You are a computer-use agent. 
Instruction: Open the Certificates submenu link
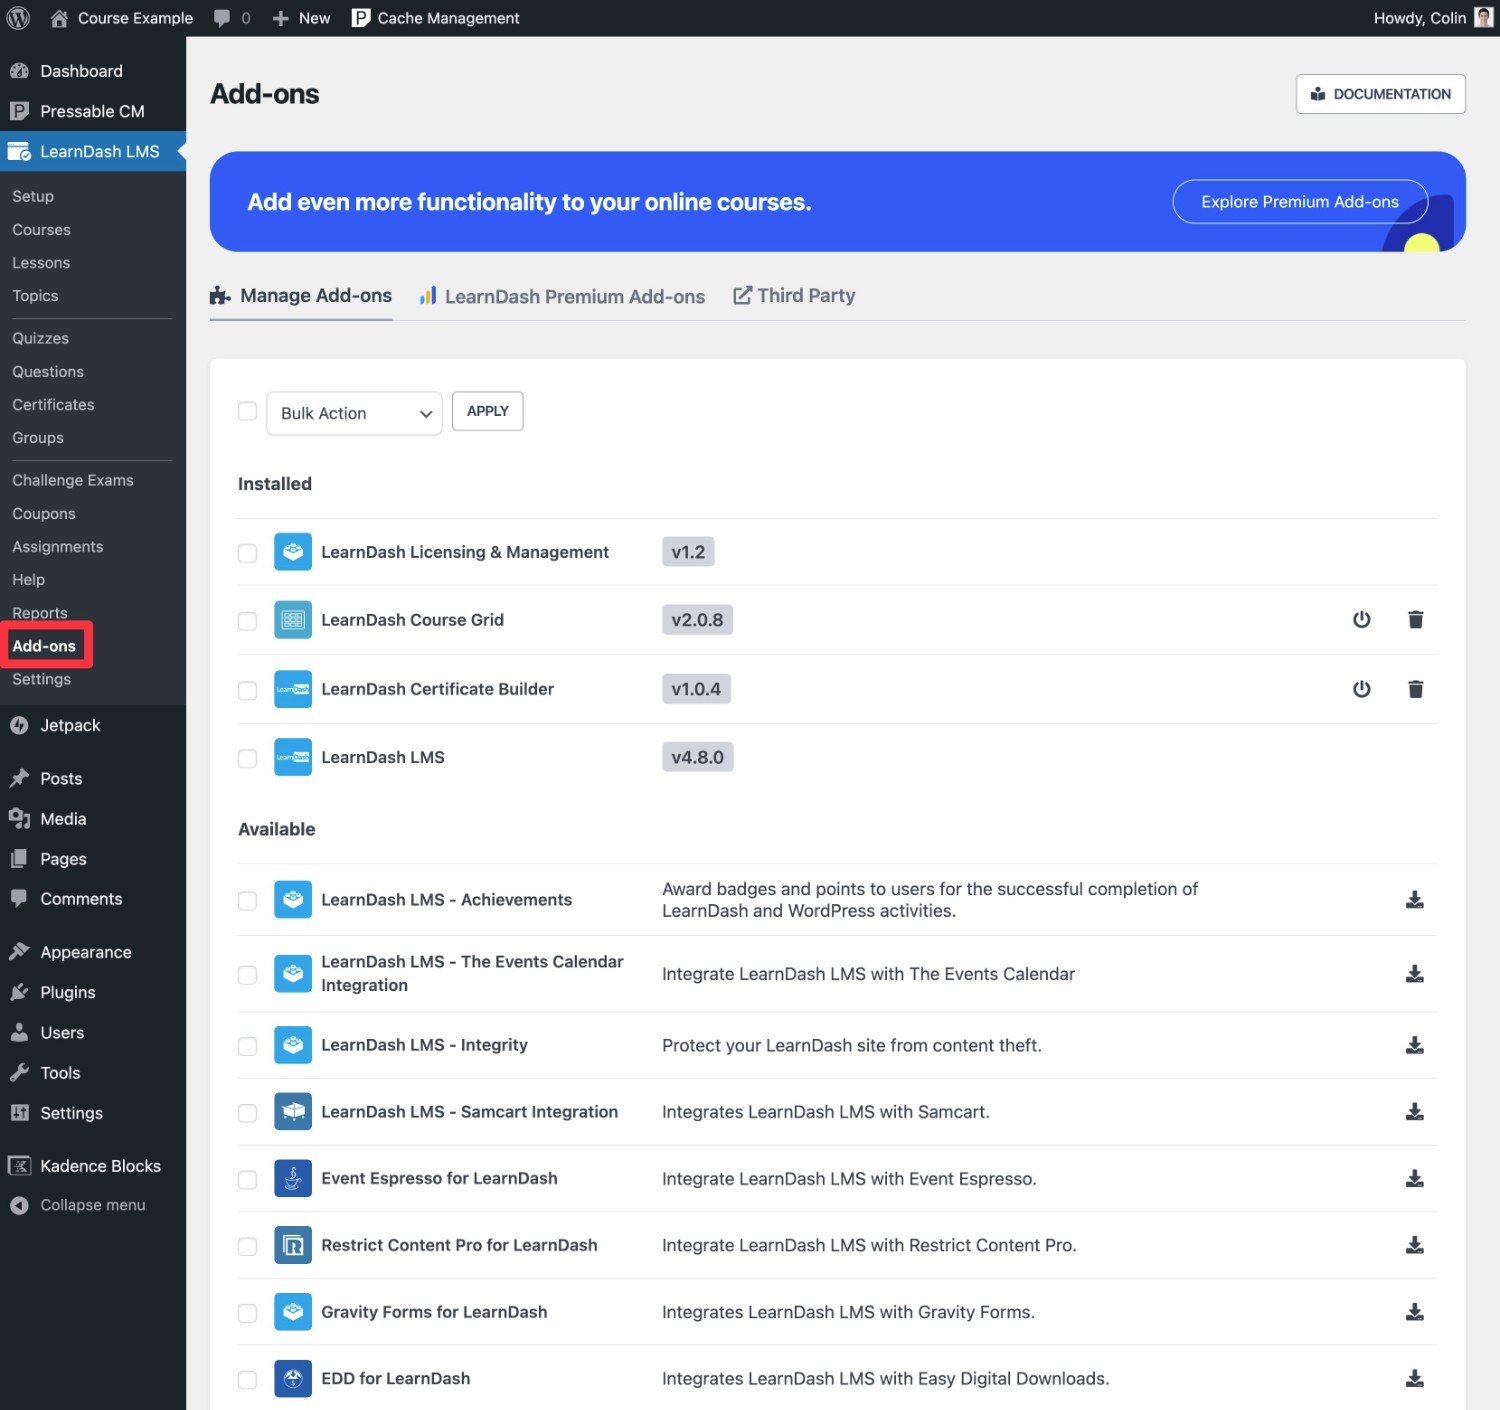(53, 405)
